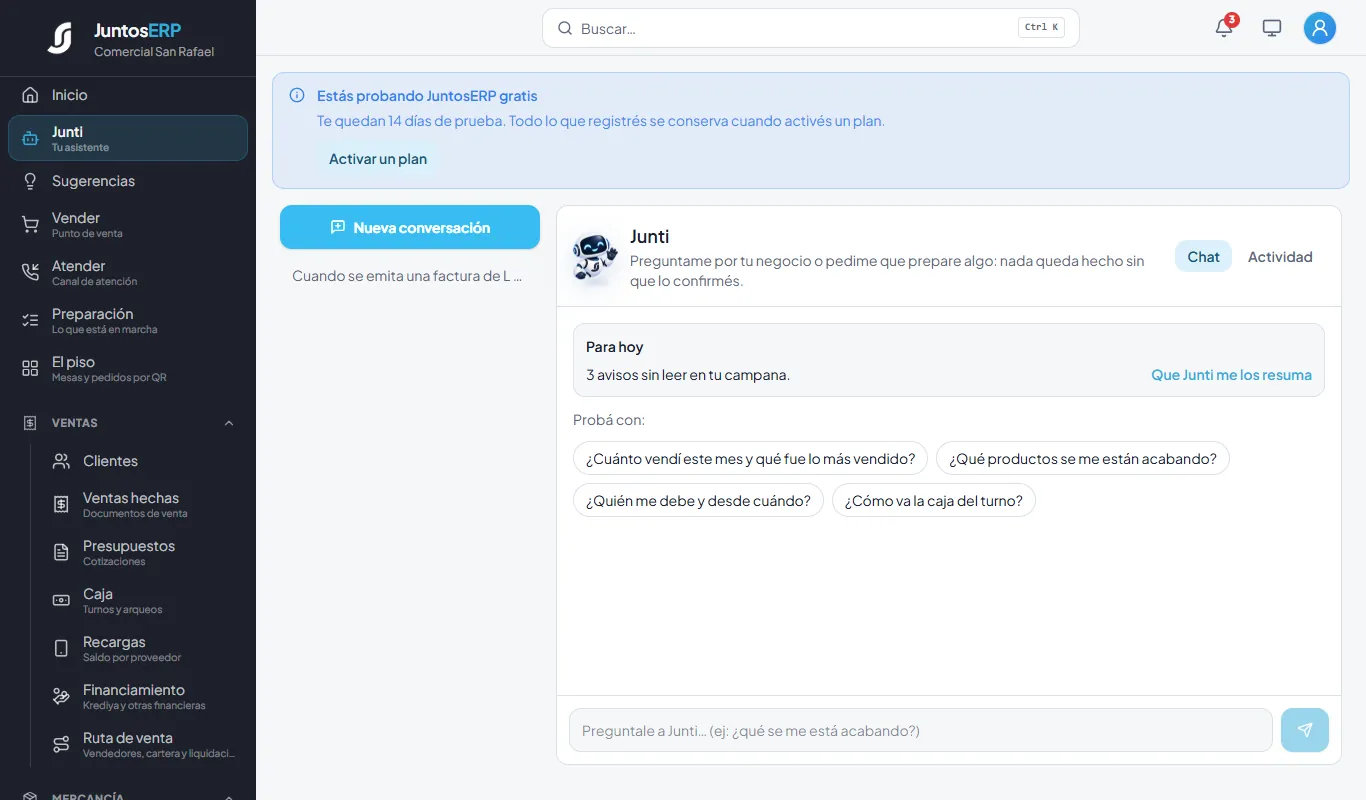Click the info icon in trial banner
The height and width of the screenshot is (800, 1366).
coord(297,96)
